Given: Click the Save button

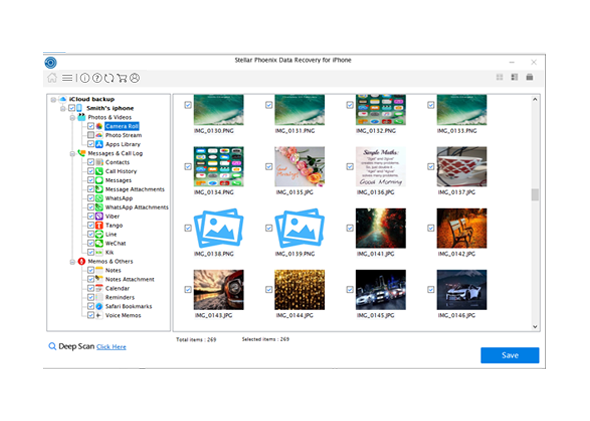Looking at the screenshot, I should [510, 355].
